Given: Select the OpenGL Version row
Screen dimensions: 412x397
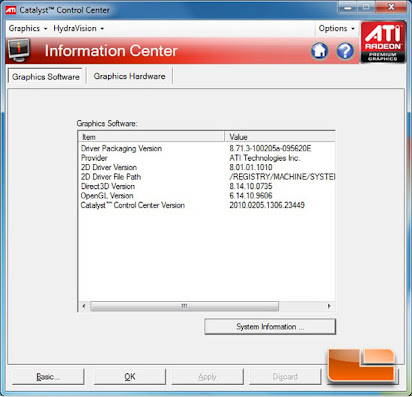Looking at the screenshot, I should coord(207,196).
